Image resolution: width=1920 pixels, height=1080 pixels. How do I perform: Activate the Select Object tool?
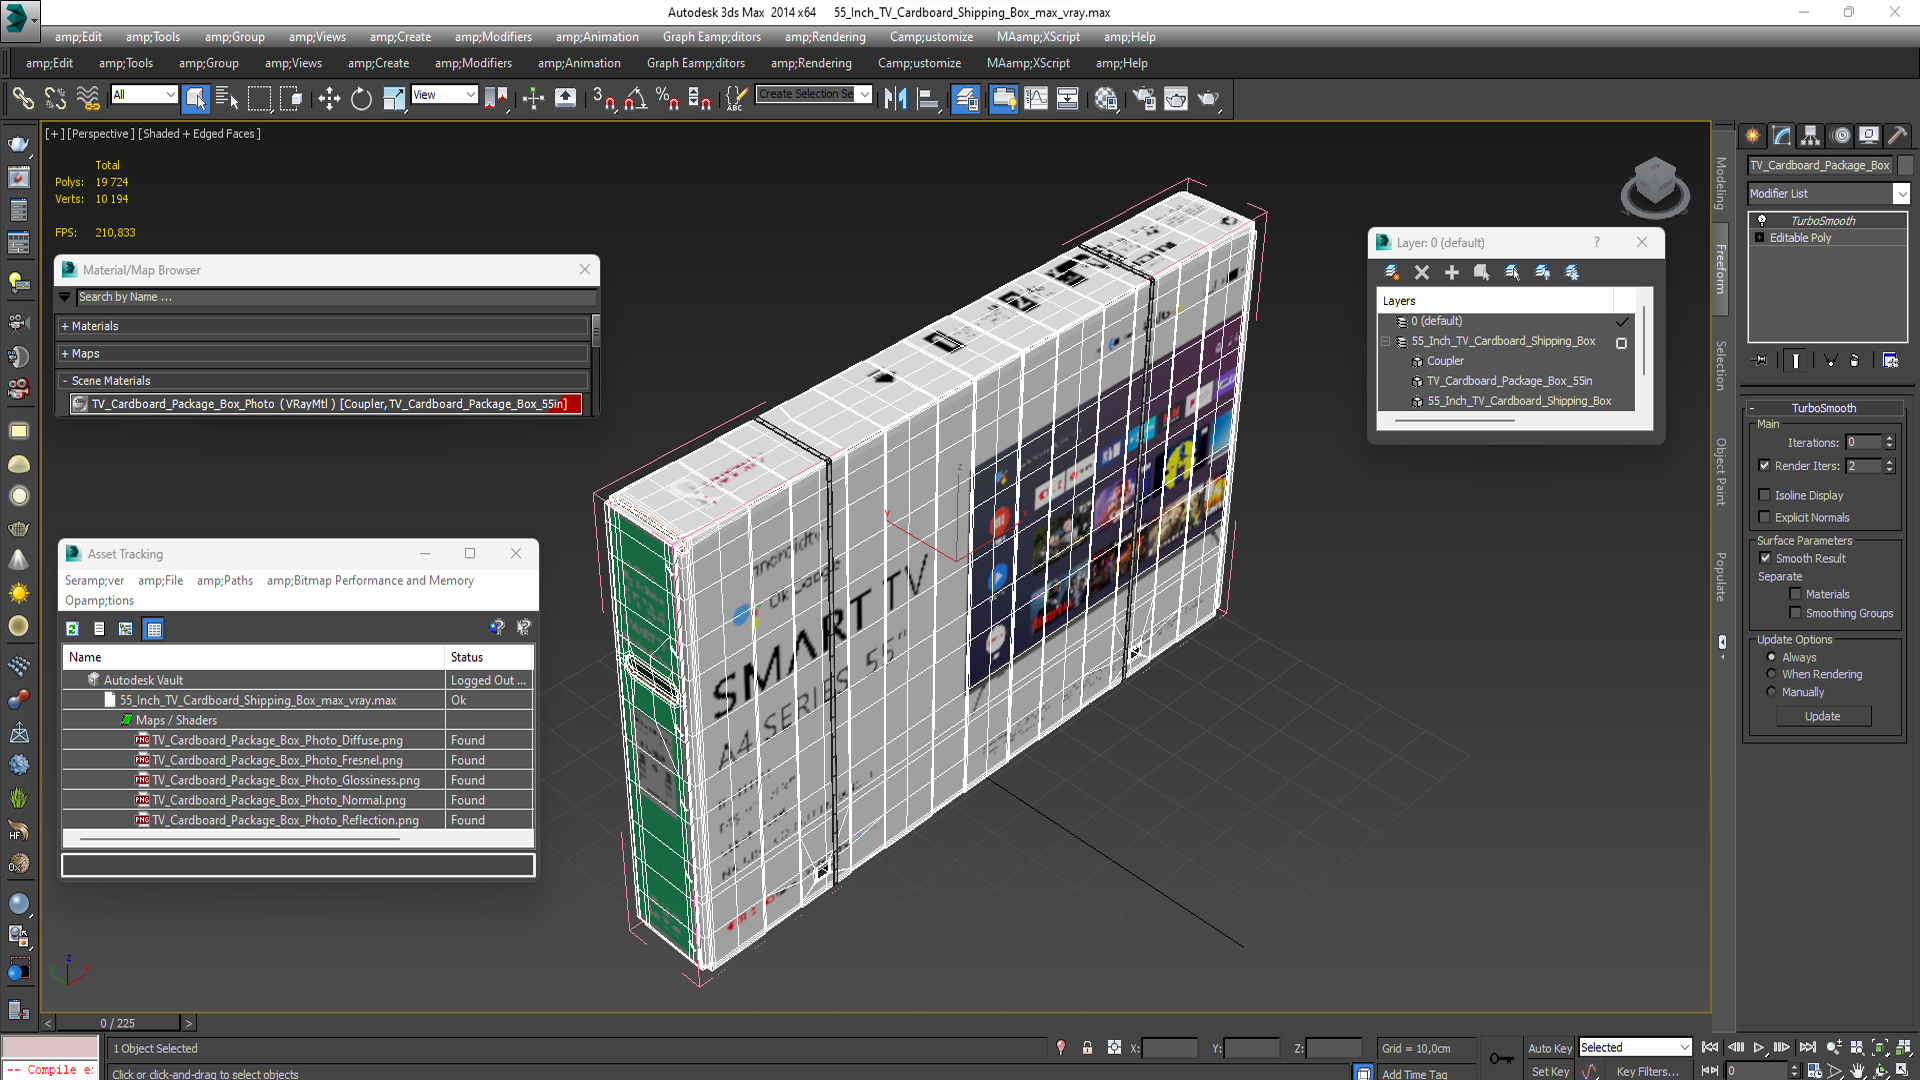click(x=195, y=98)
